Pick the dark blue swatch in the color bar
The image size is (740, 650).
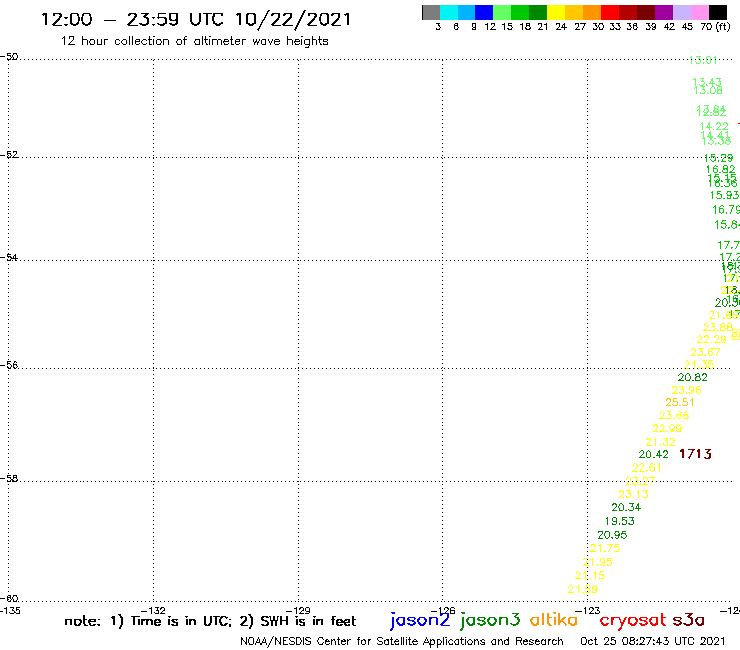pos(484,12)
